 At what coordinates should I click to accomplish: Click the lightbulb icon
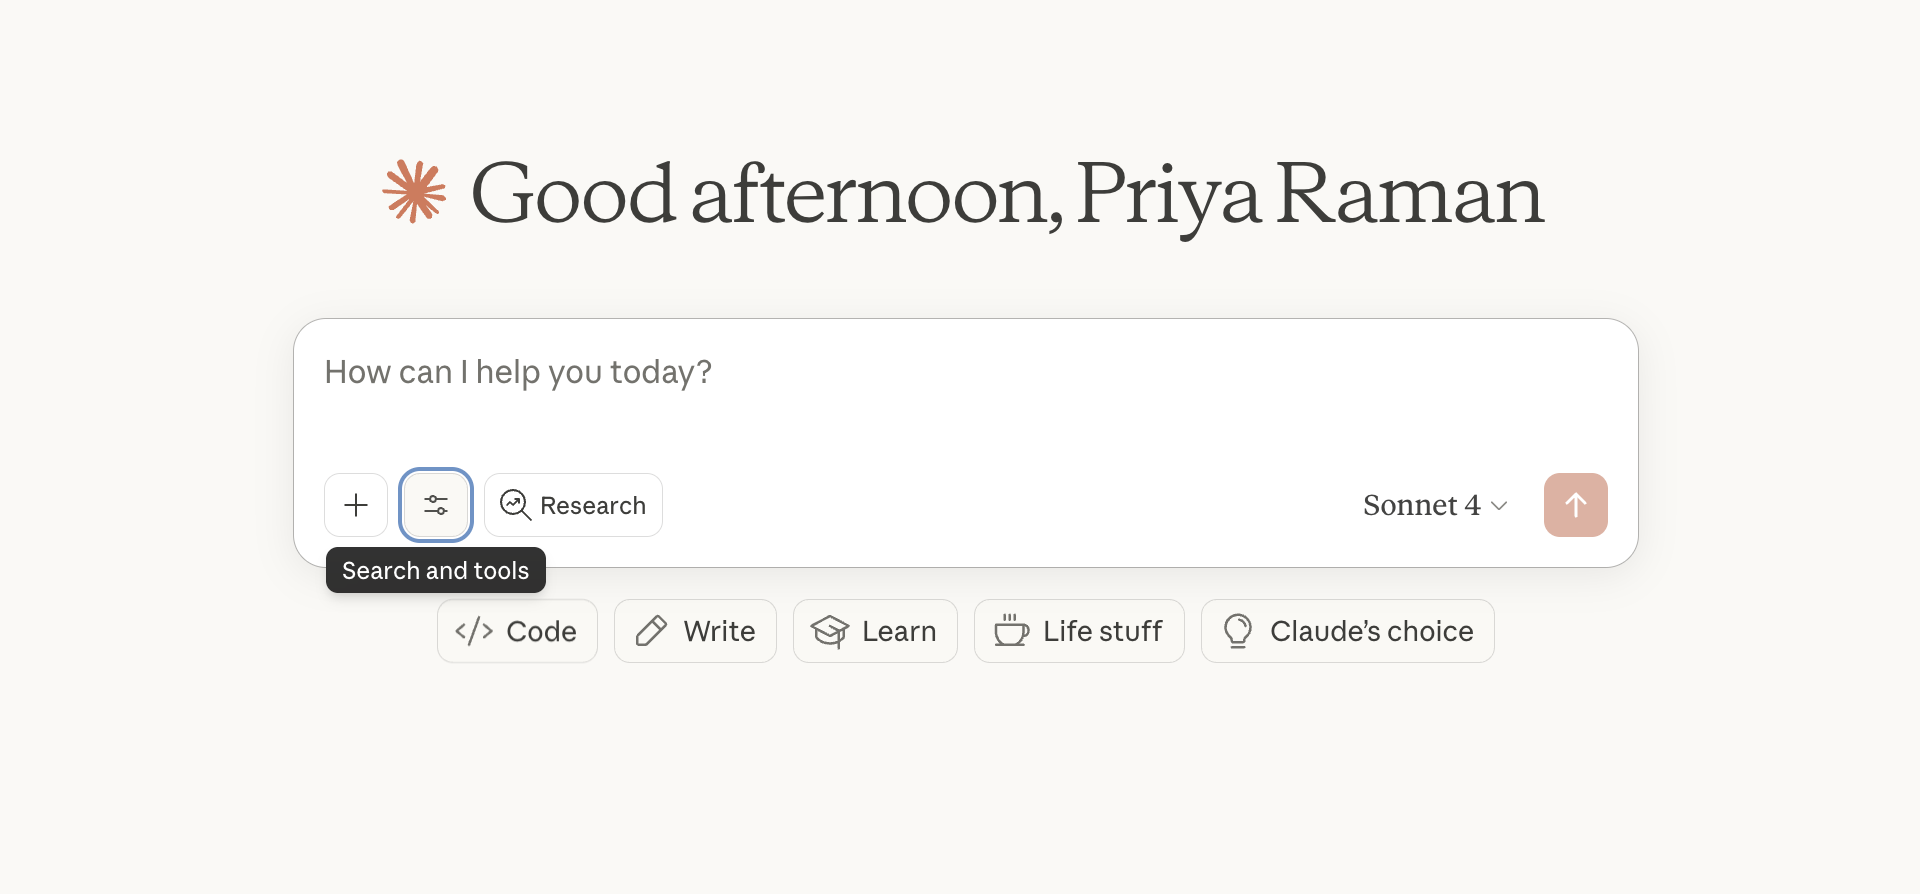coord(1238,631)
